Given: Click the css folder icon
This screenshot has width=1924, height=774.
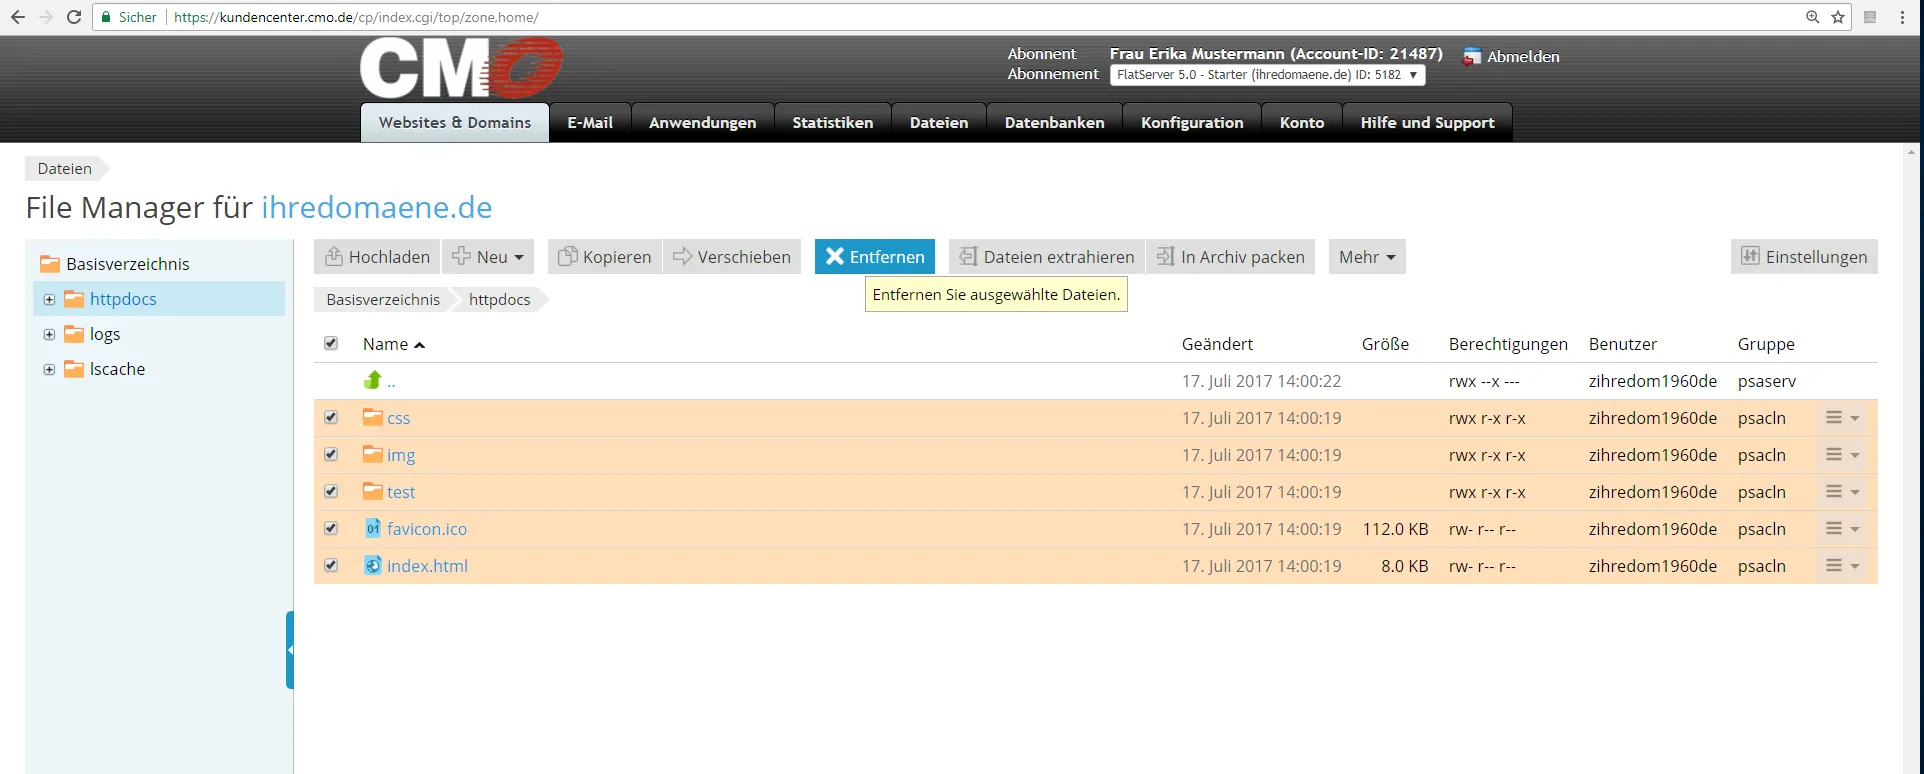Looking at the screenshot, I should point(373,417).
